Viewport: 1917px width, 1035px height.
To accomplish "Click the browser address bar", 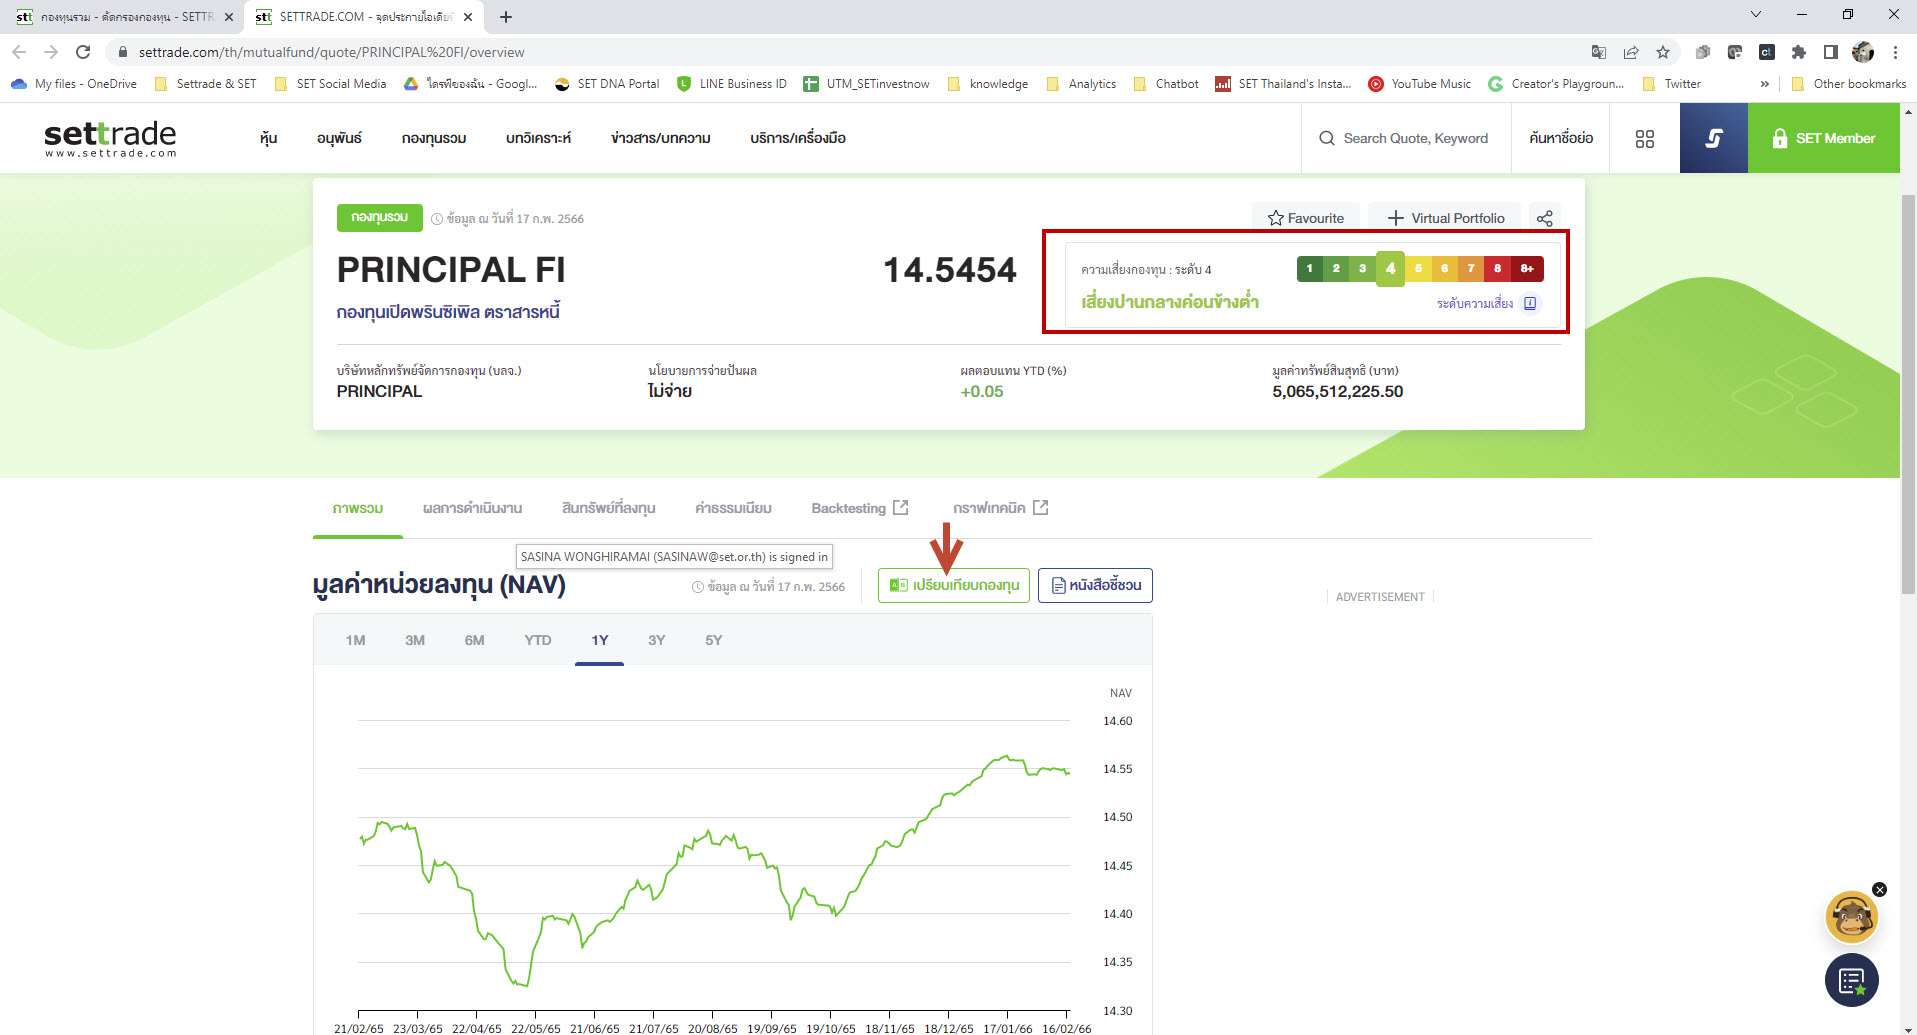I will [x=400, y=52].
